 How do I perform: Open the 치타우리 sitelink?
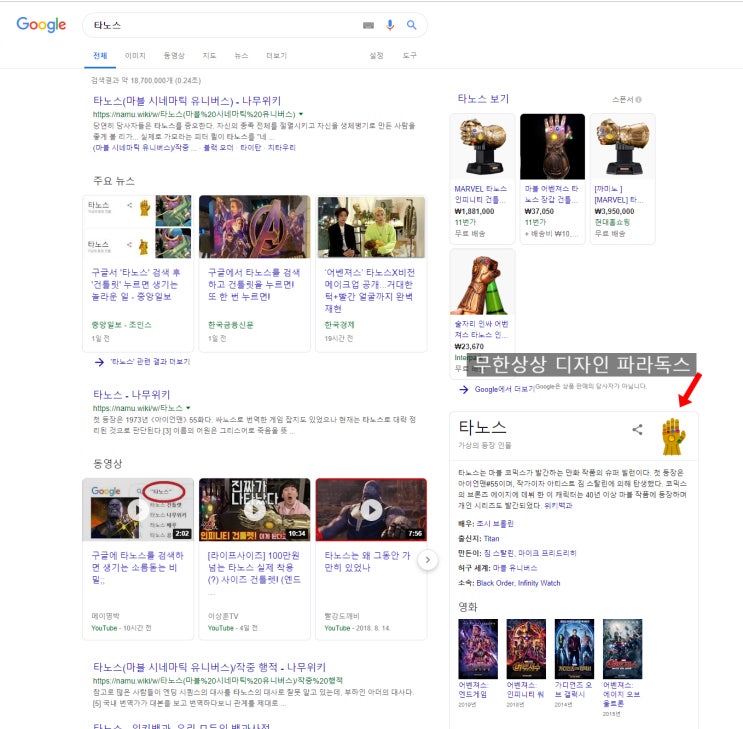[x=281, y=148]
